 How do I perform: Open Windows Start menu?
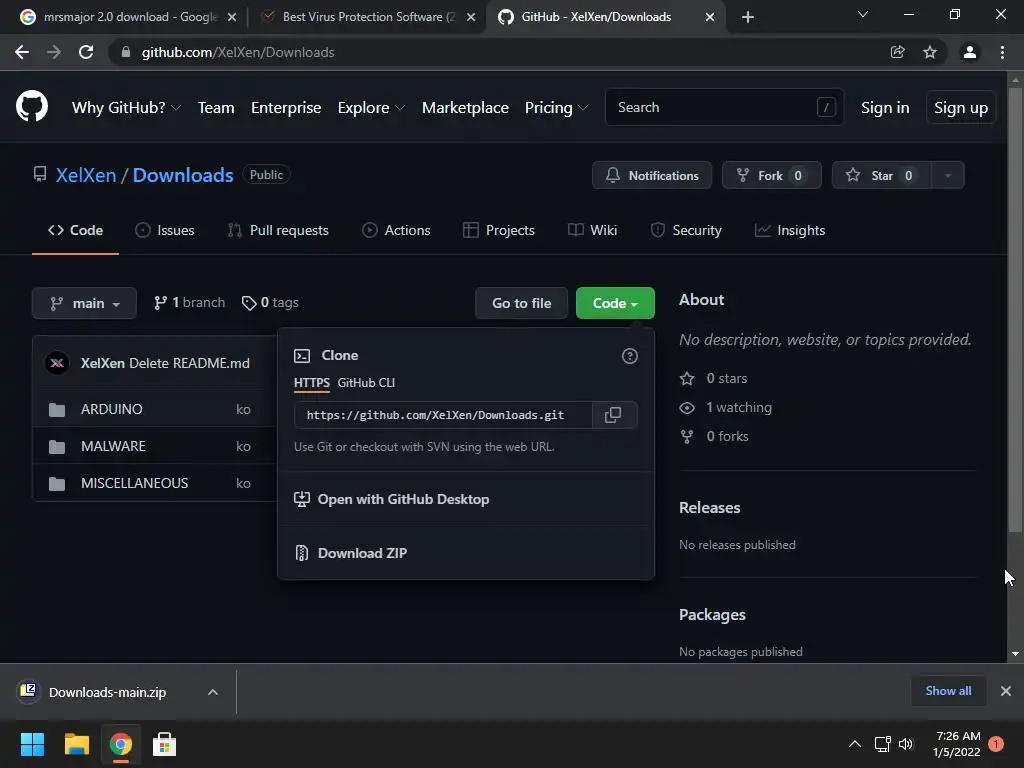[x=32, y=744]
